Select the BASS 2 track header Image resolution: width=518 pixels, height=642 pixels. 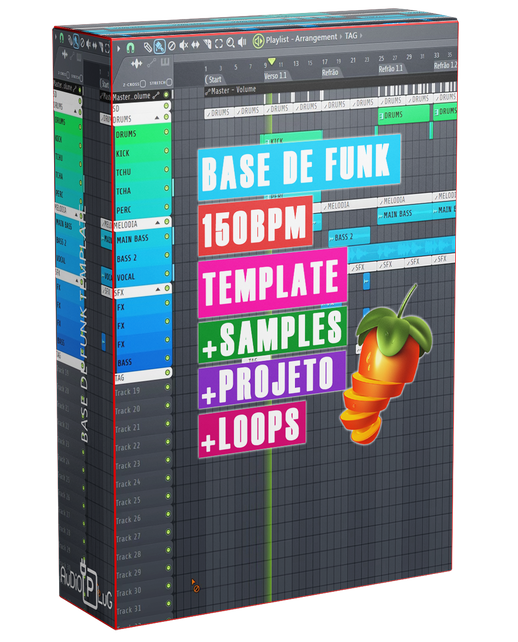pyautogui.click(x=143, y=258)
